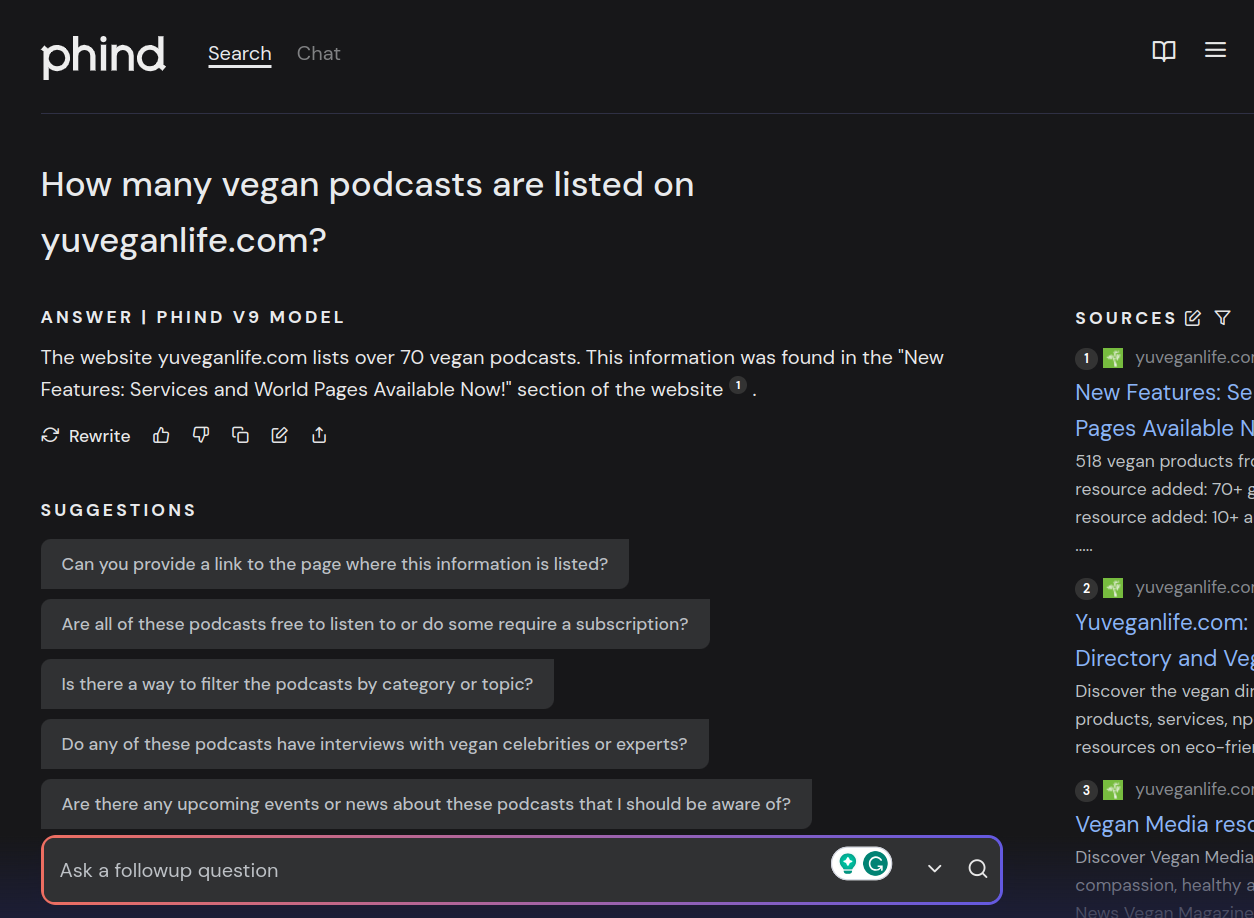
Task: Click the search magnifier icon
Action: point(978,869)
